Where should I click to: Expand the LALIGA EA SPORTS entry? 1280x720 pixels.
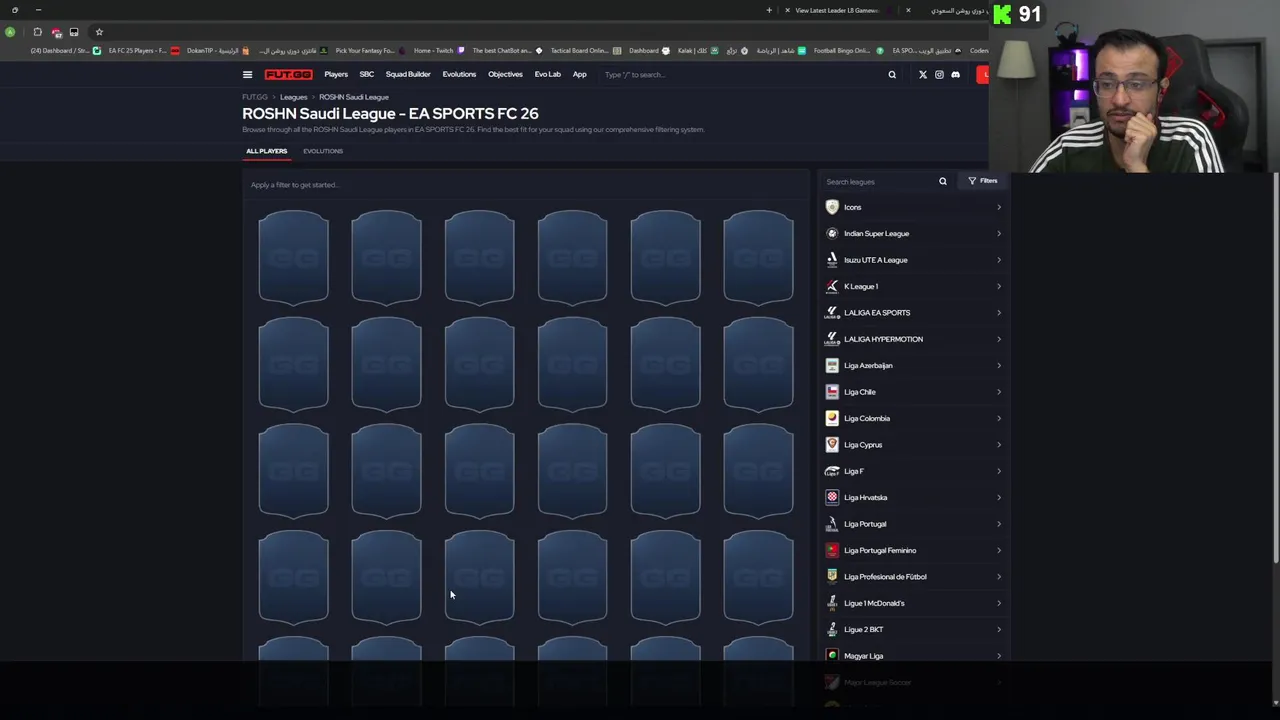click(x=998, y=312)
